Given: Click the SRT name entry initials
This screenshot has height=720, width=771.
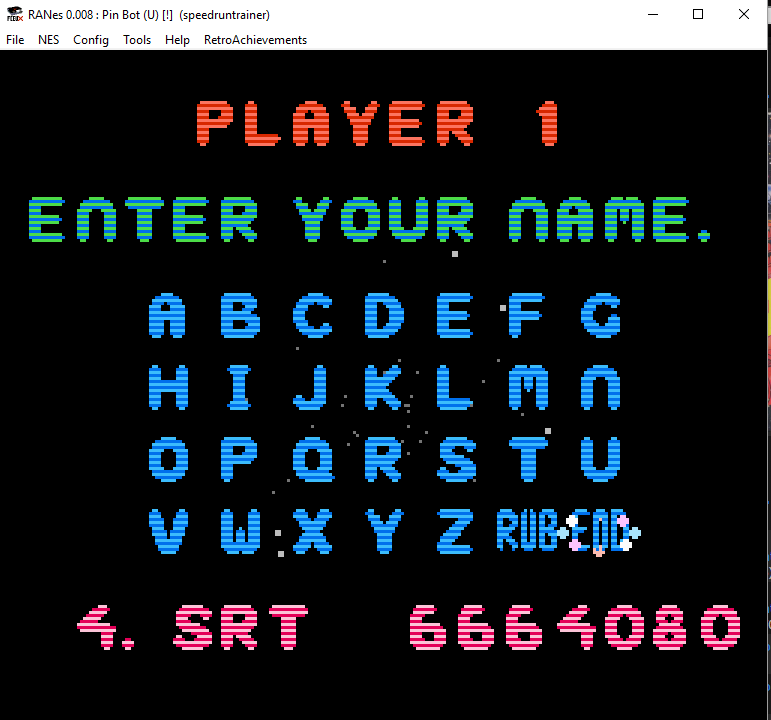Looking at the screenshot, I should (237, 628).
